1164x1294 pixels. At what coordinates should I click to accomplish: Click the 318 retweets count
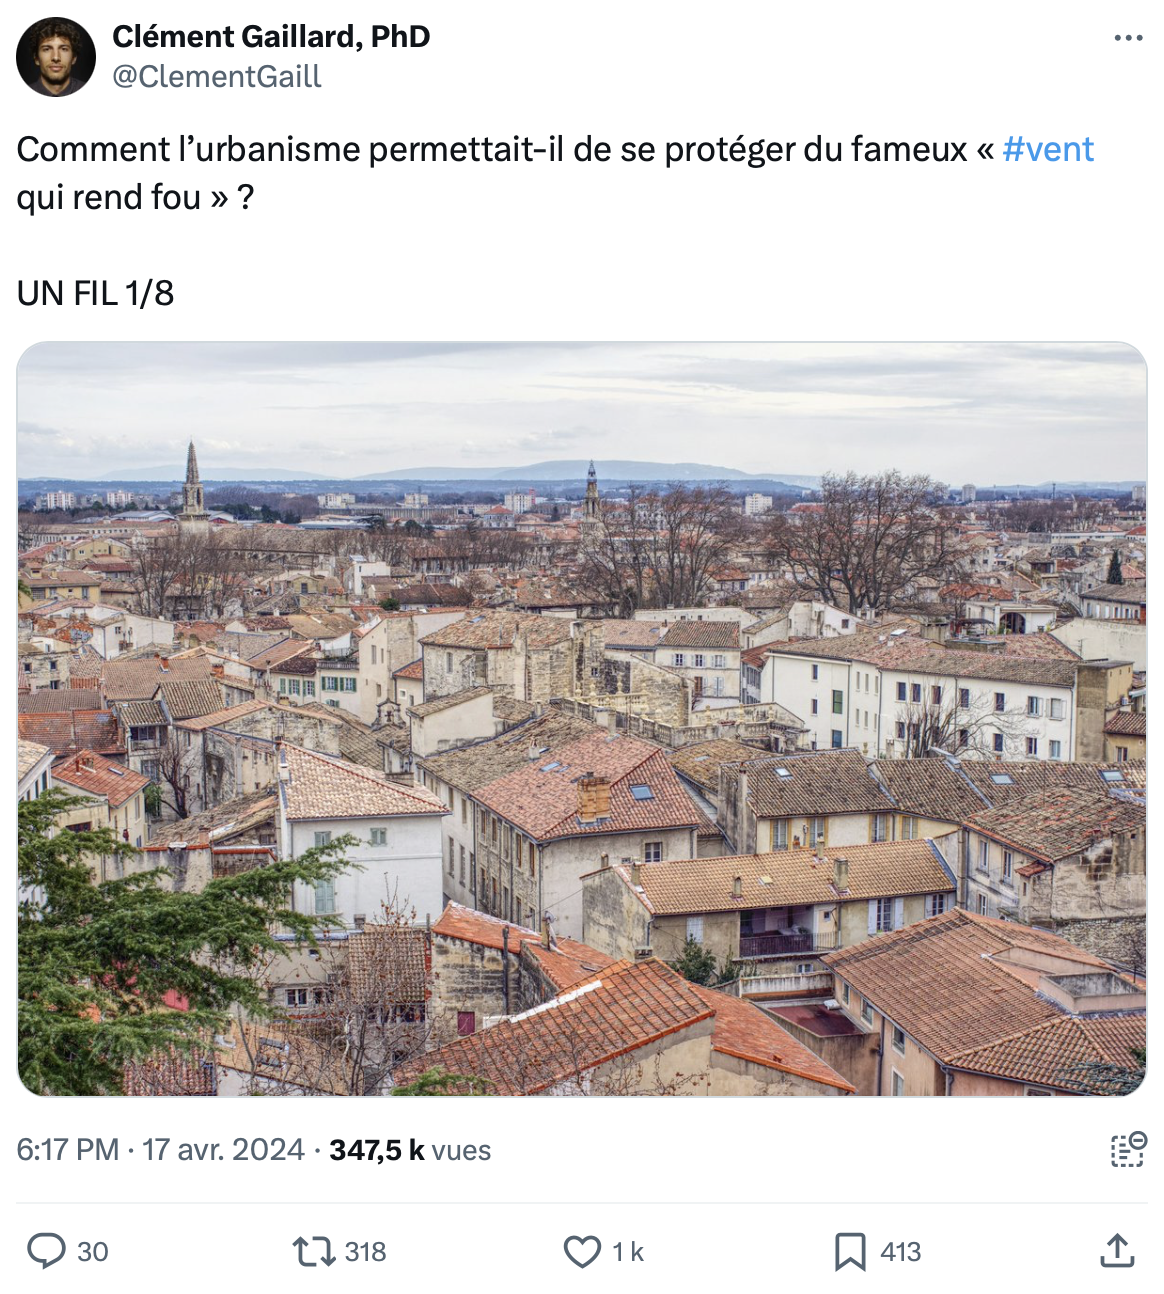(365, 1252)
